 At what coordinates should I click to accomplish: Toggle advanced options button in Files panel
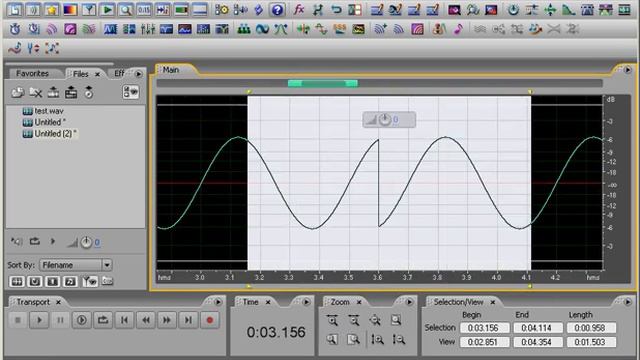click(x=131, y=92)
